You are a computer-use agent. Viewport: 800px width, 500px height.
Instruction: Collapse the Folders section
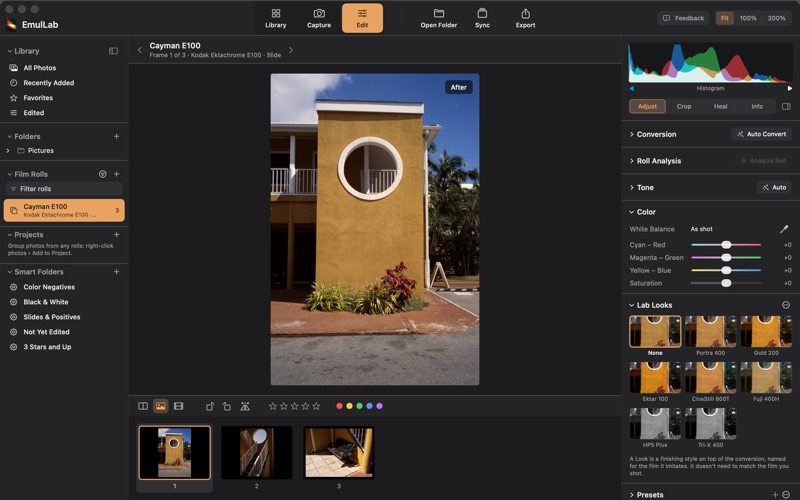(x=9, y=136)
